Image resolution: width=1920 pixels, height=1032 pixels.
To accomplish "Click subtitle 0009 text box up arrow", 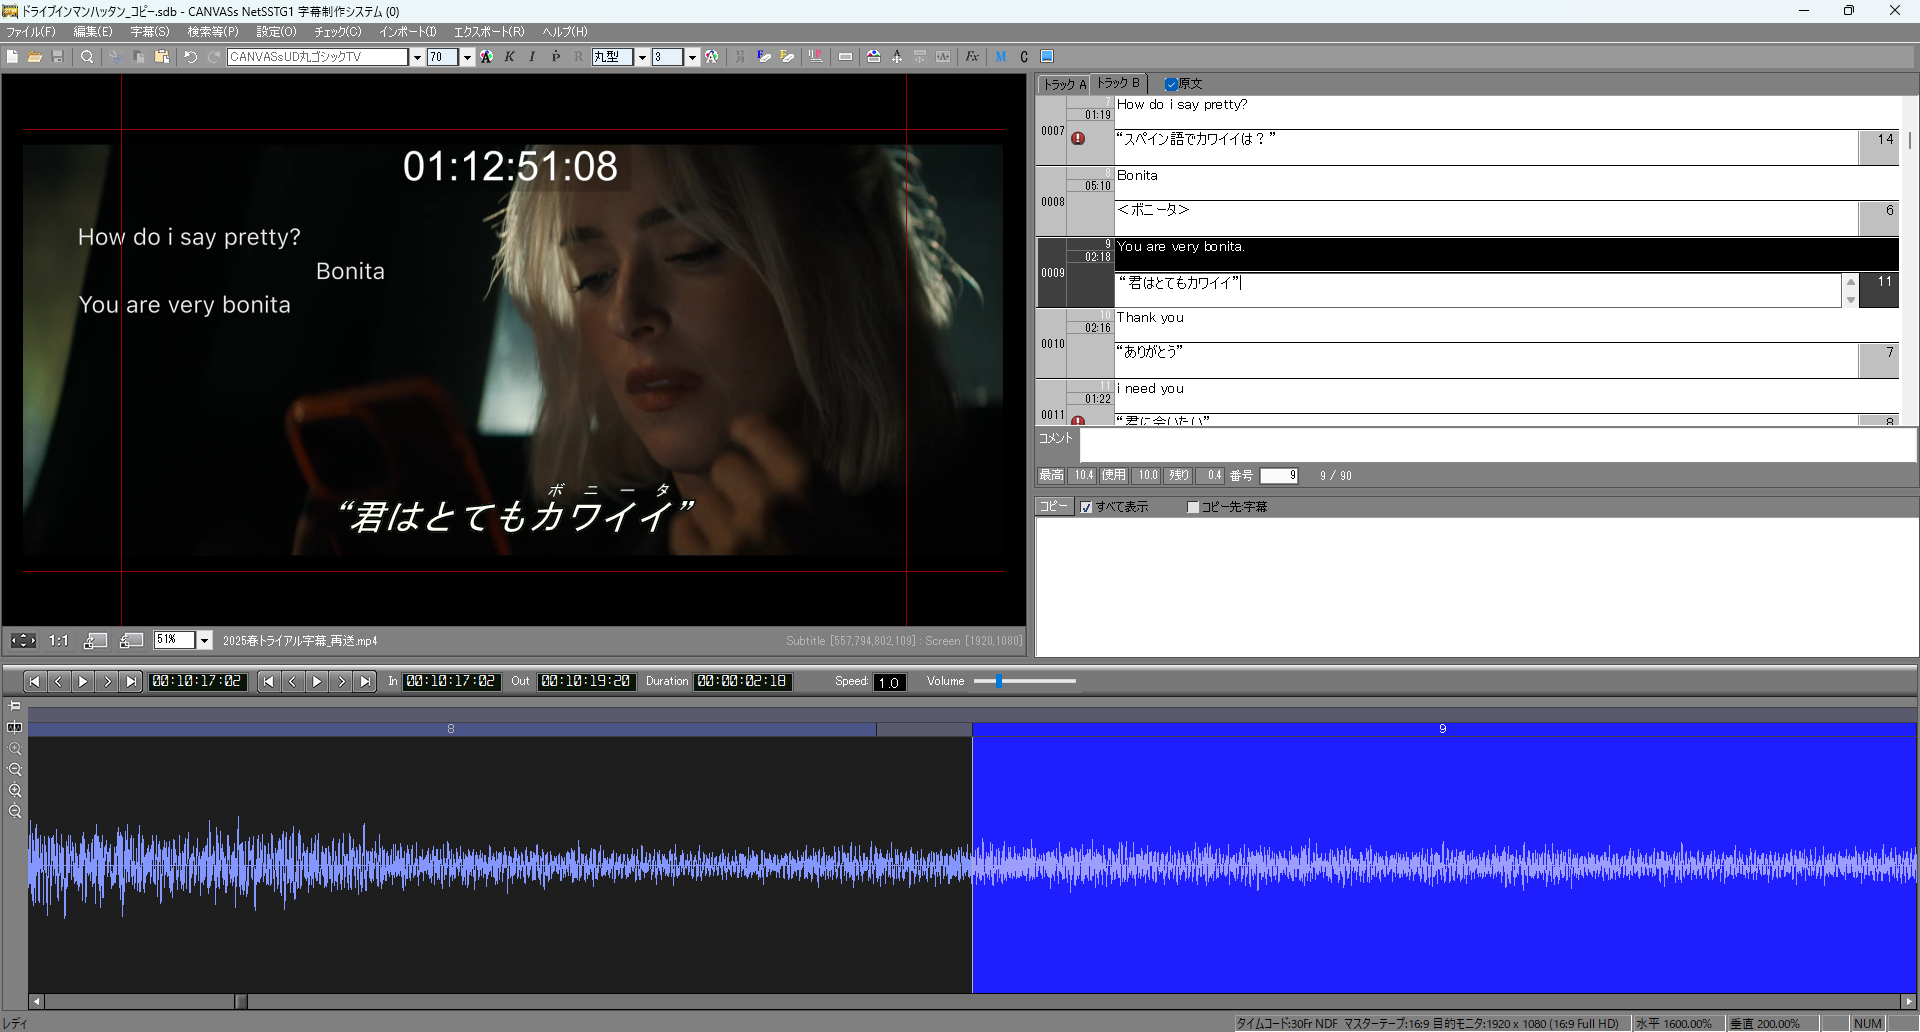I will (1850, 281).
